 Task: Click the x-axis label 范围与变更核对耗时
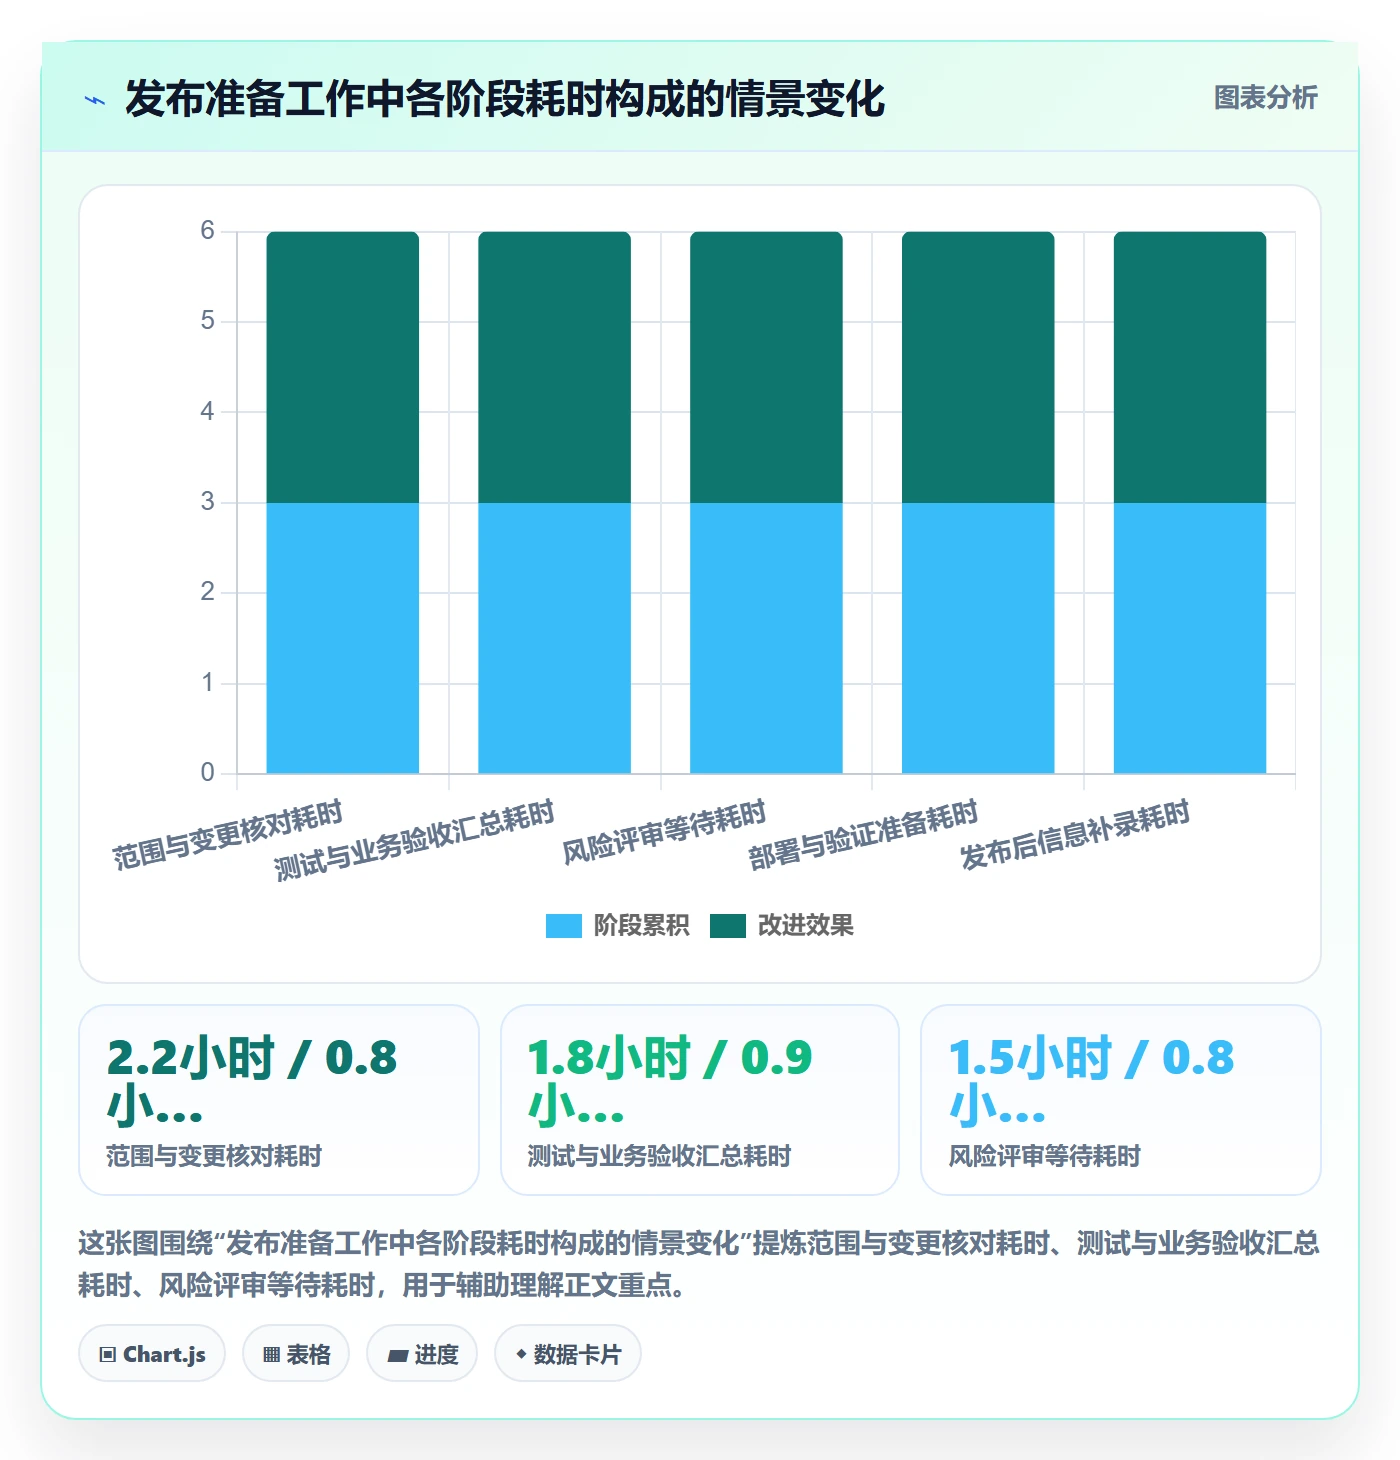228,835
